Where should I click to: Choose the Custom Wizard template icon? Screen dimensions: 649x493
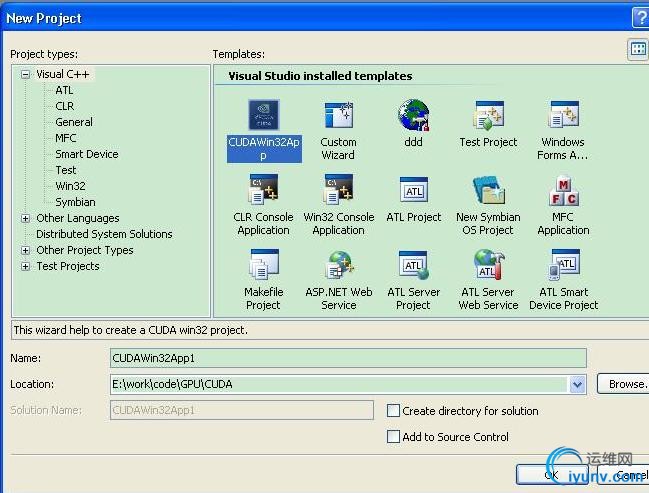(x=339, y=115)
